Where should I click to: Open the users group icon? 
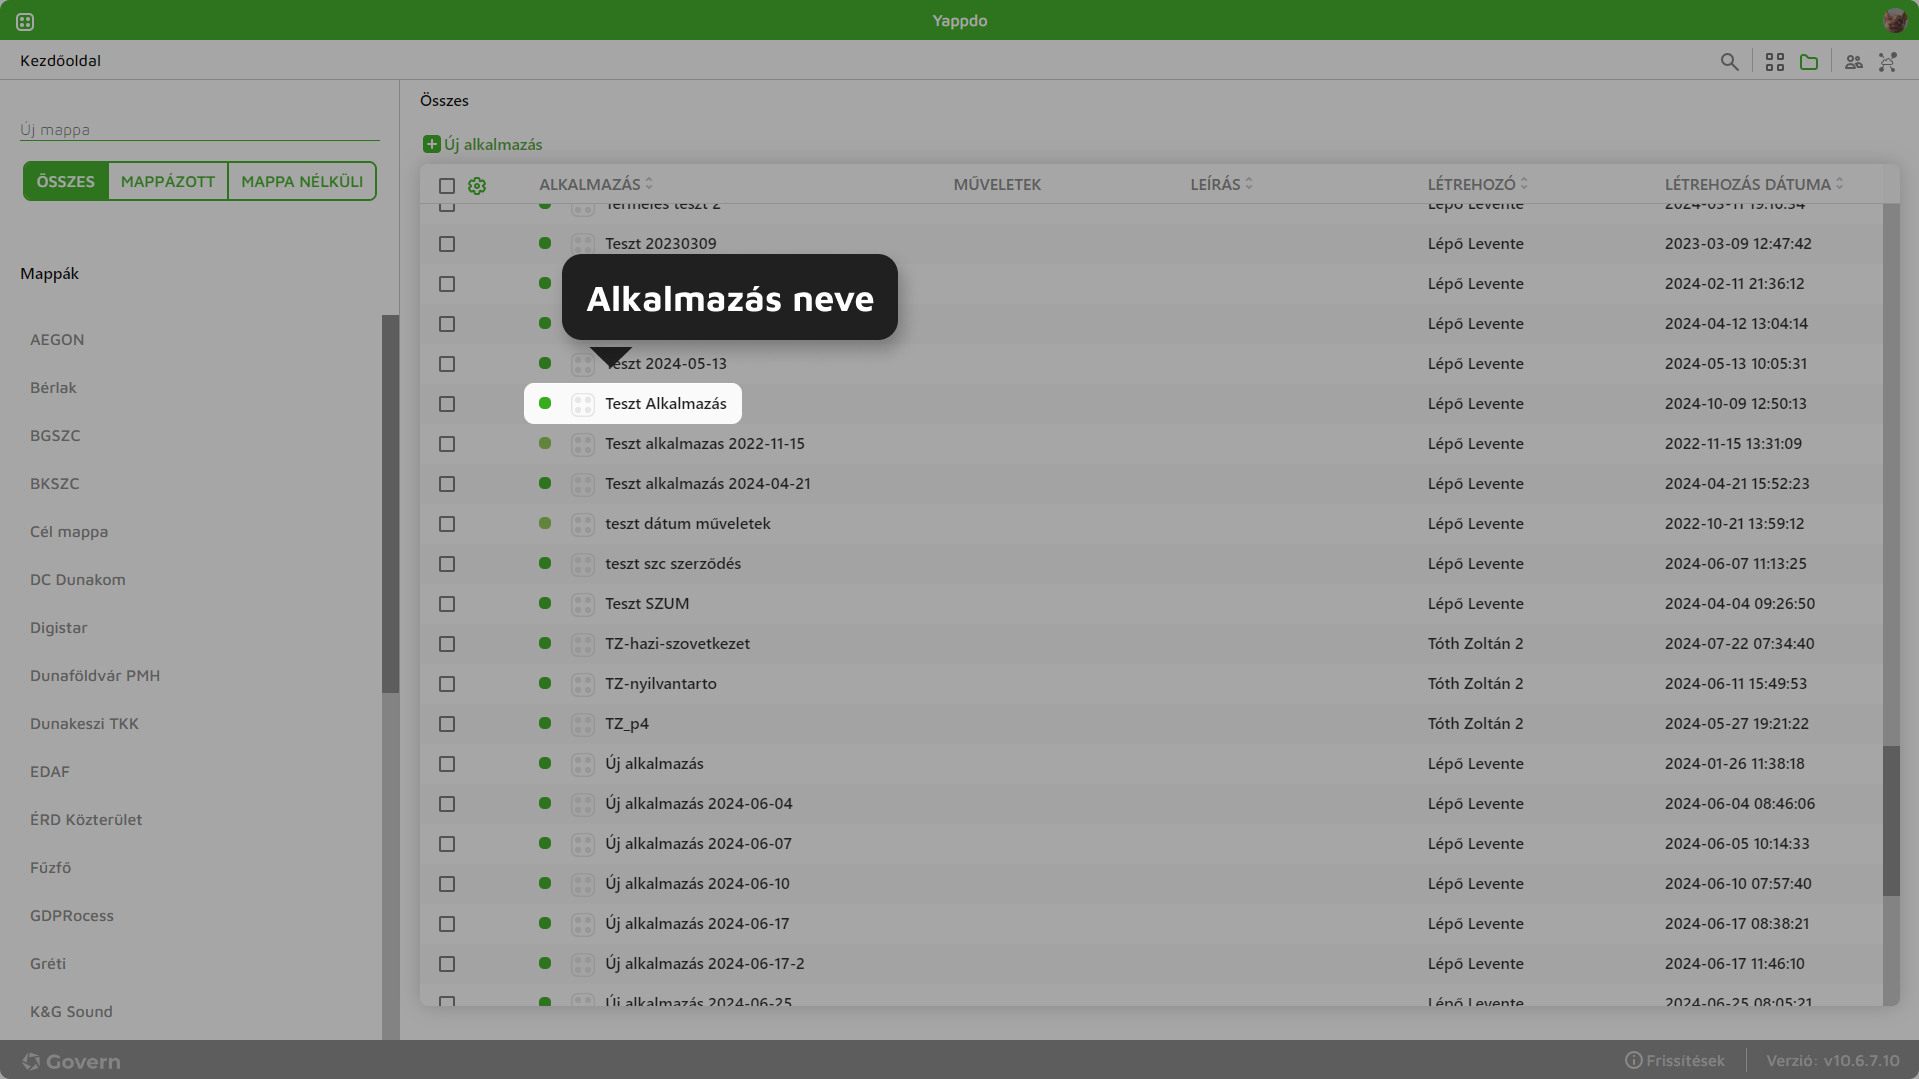click(1854, 62)
